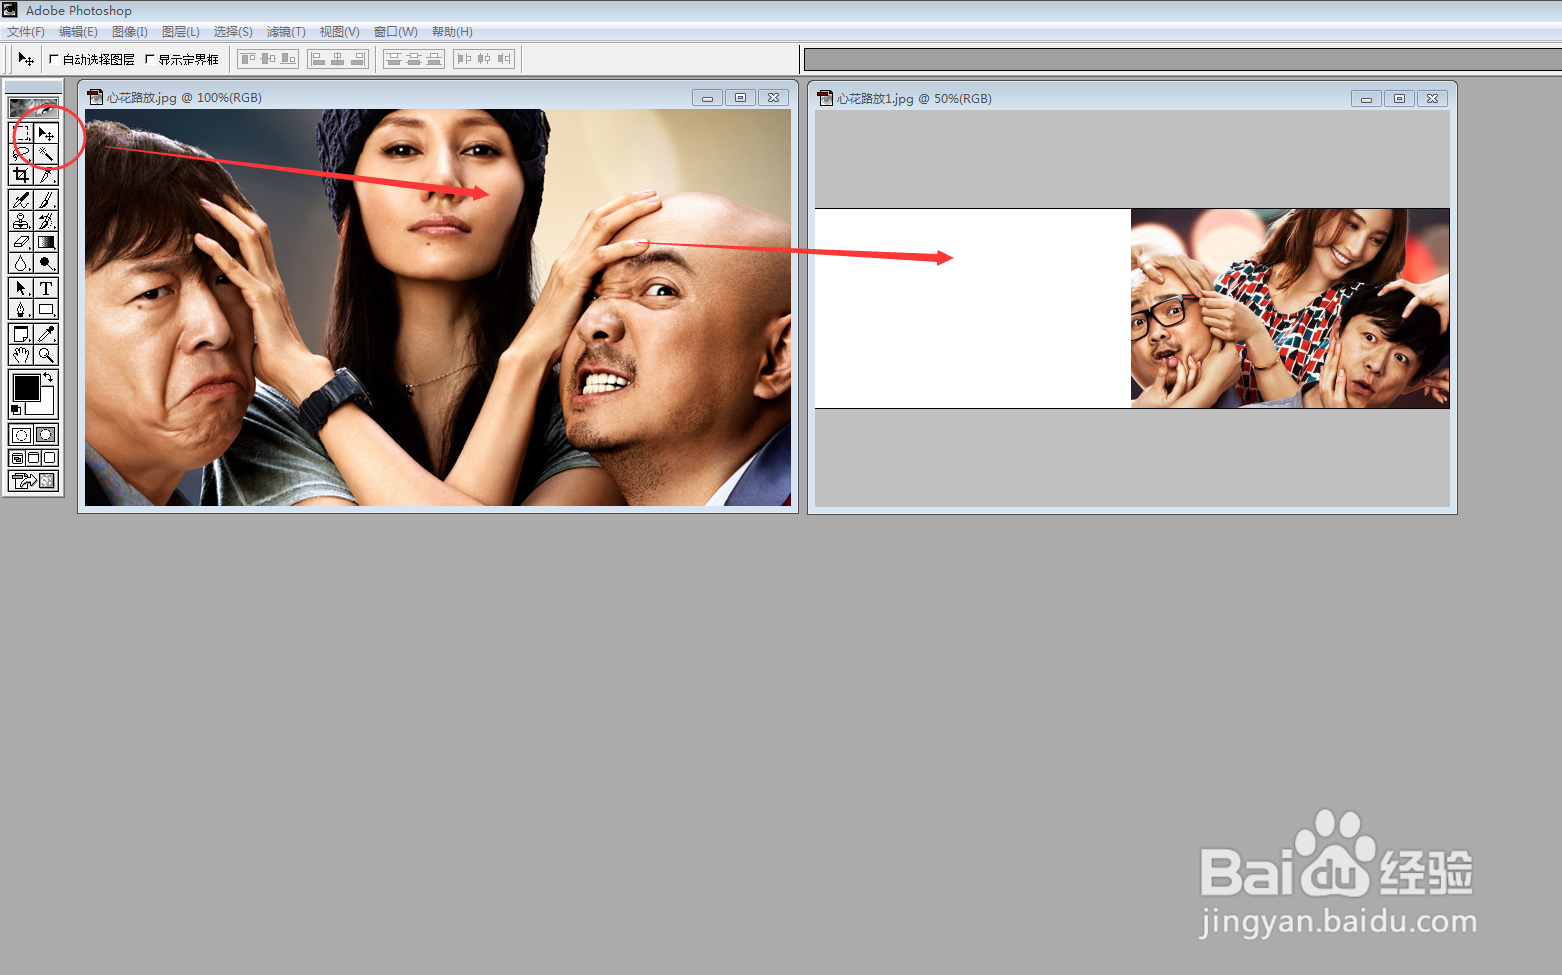This screenshot has height=975, width=1562.
Task: Open the 图层(L) menu
Action: click(x=181, y=32)
